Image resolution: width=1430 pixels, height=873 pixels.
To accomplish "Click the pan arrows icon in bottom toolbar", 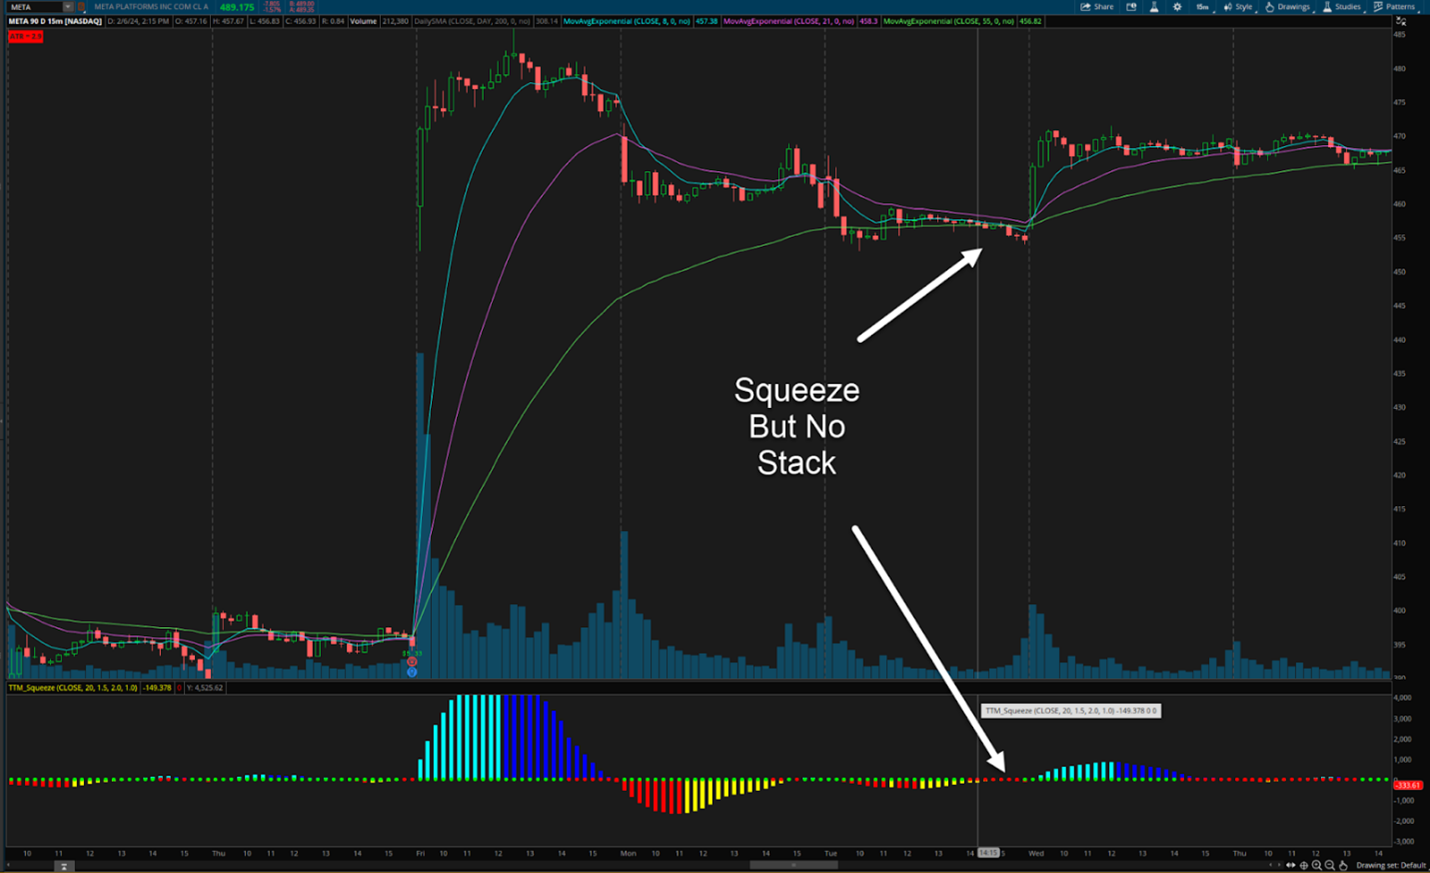I will coord(1290,865).
